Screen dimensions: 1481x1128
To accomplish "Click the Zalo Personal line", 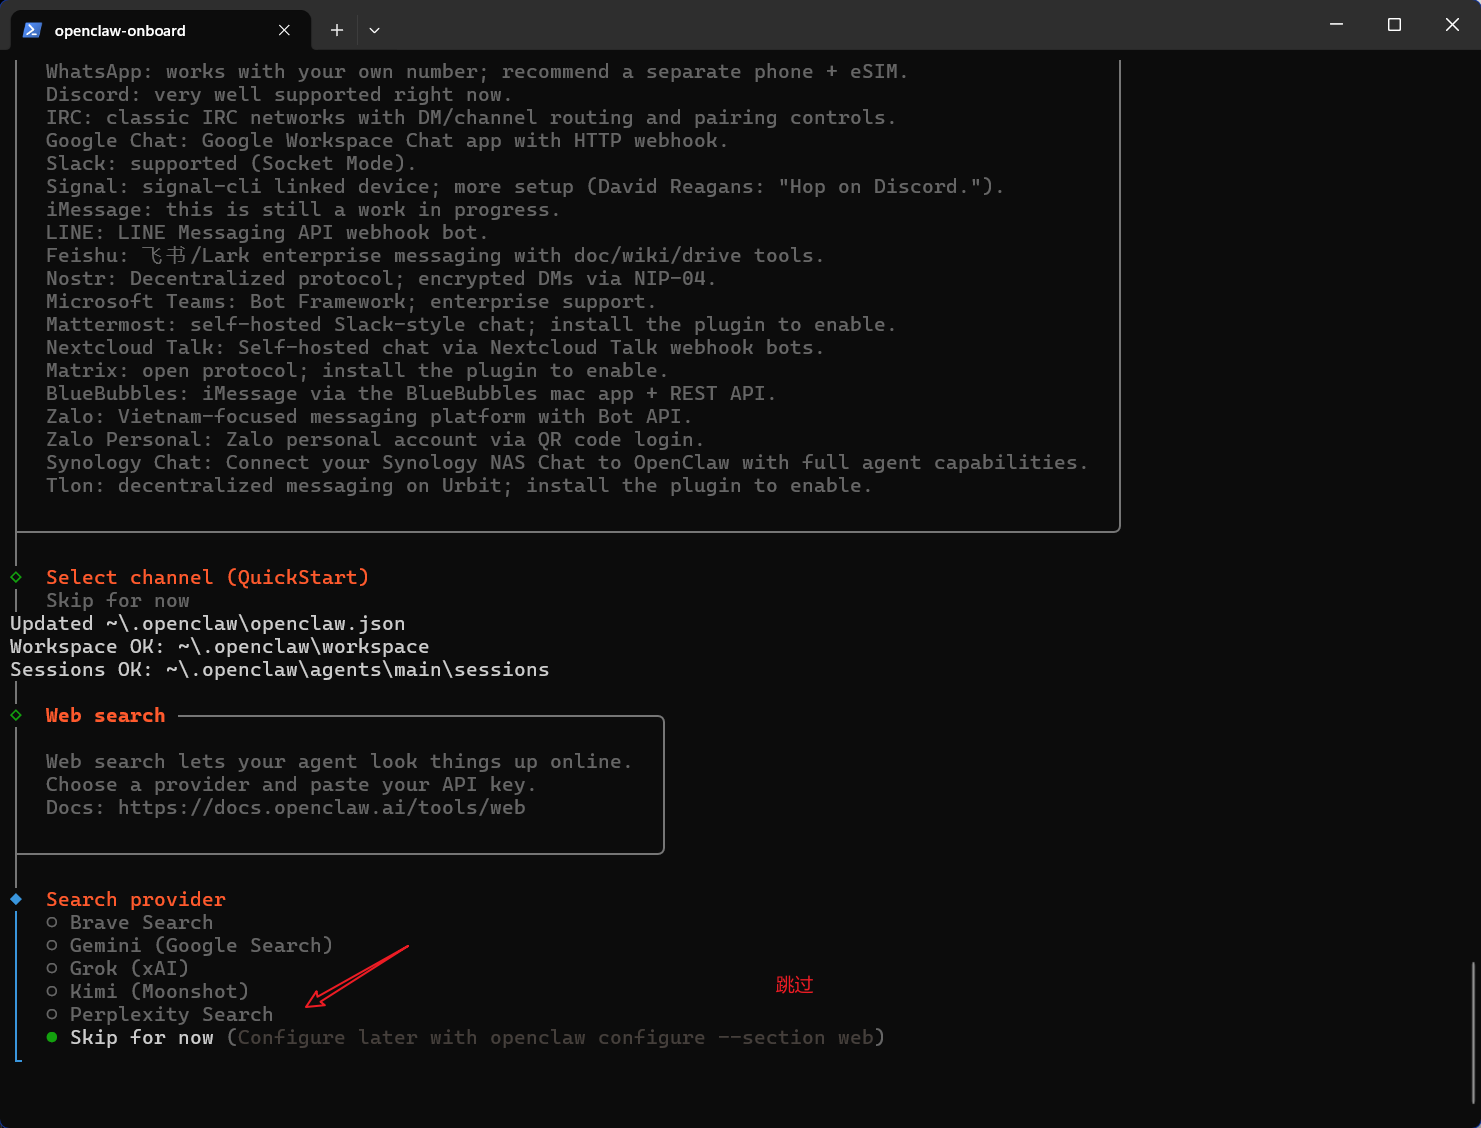I will tap(375, 439).
